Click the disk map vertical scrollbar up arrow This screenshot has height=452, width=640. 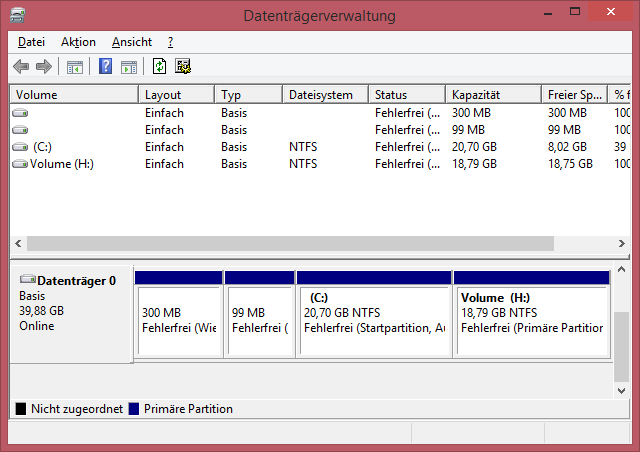click(x=622, y=269)
